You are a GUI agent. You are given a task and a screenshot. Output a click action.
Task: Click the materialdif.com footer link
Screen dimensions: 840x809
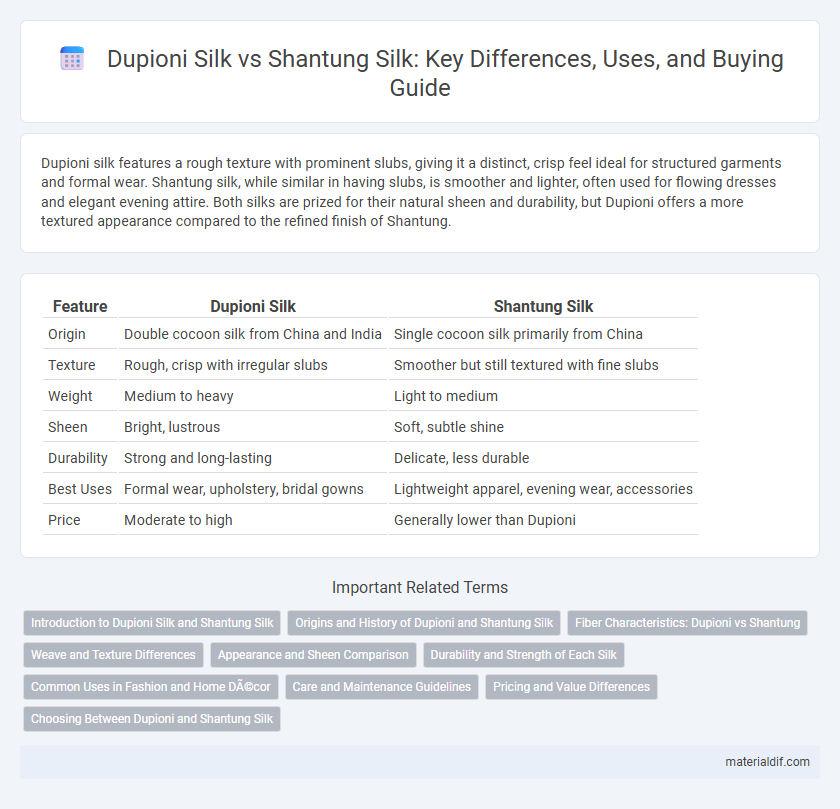[767, 761]
